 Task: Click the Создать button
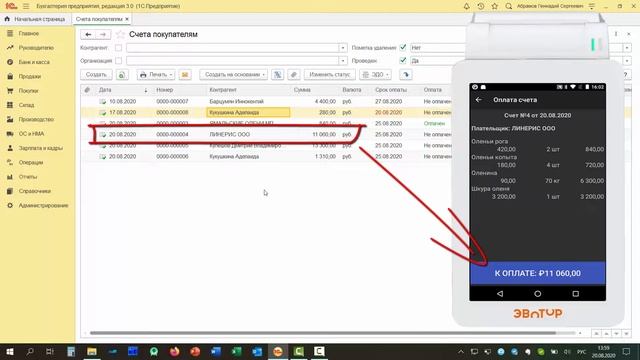click(96, 75)
